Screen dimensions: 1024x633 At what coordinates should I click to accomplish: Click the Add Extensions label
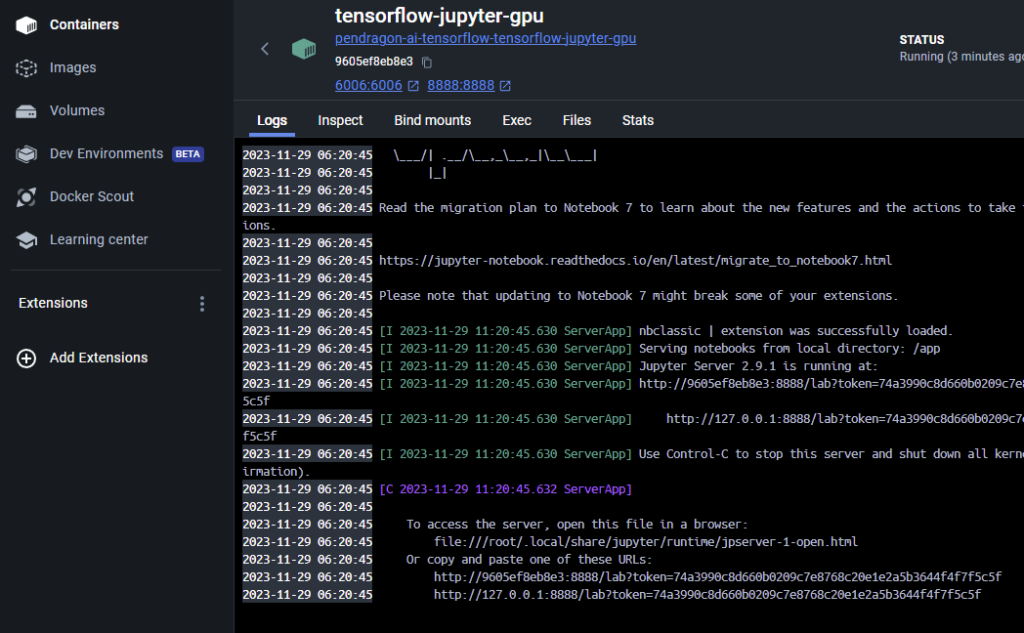click(99, 358)
